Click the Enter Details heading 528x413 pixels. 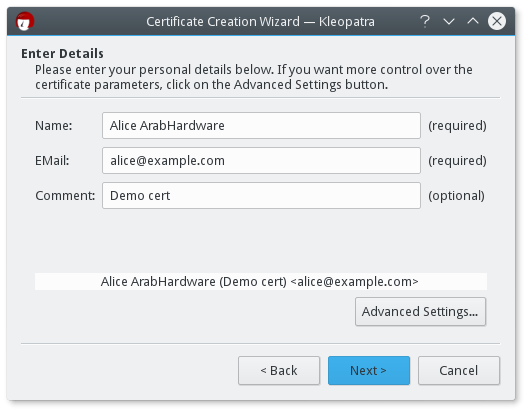62,54
